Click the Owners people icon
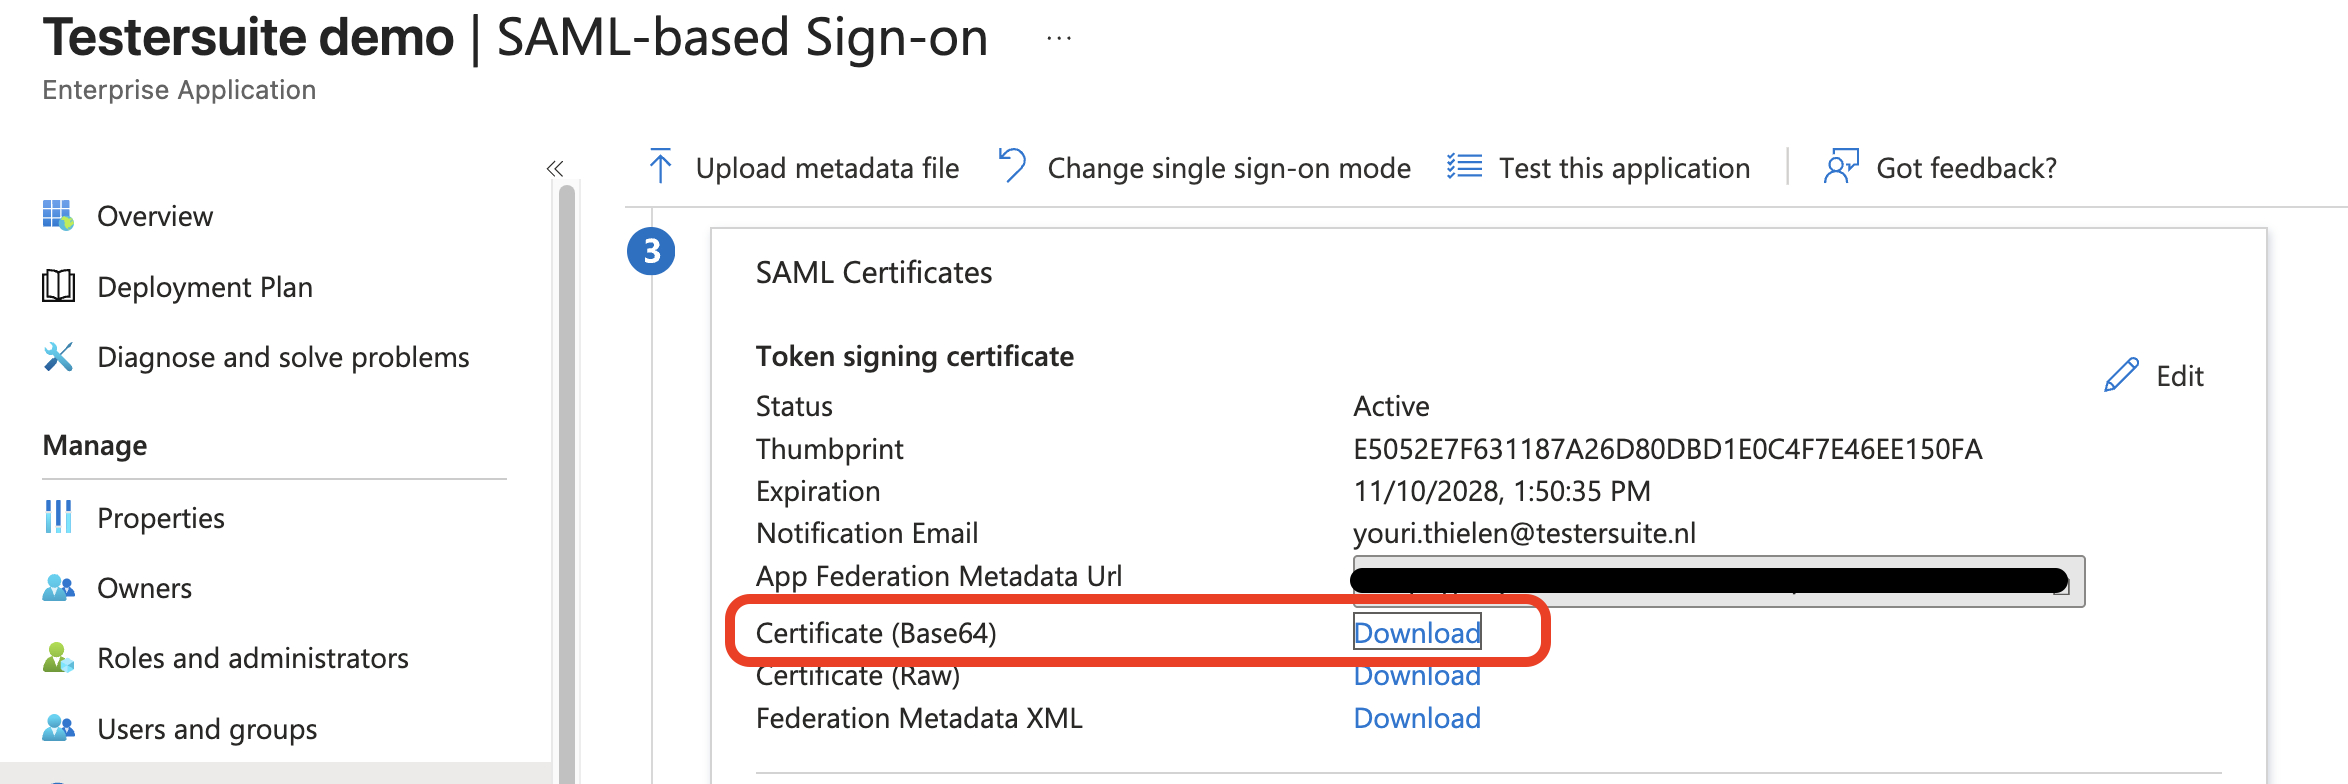Screen dimensions: 2348x784 coord(58,588)
